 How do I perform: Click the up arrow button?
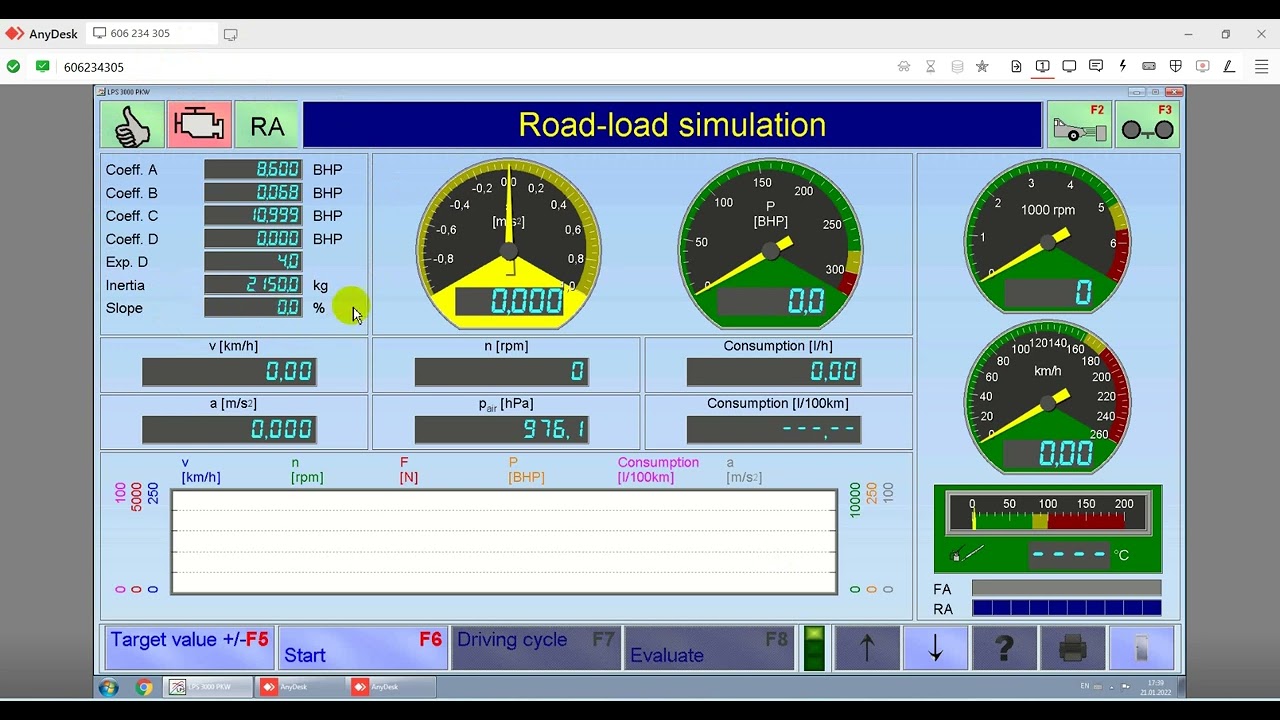click(x=867, y=648)
